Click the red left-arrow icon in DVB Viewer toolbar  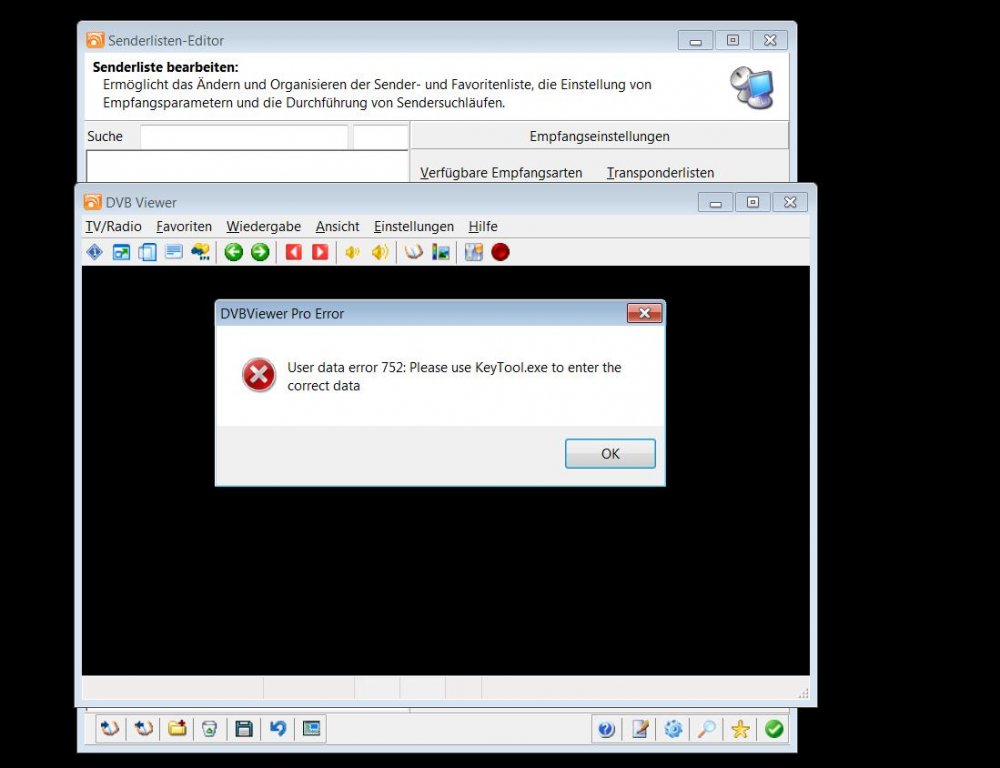293,252
